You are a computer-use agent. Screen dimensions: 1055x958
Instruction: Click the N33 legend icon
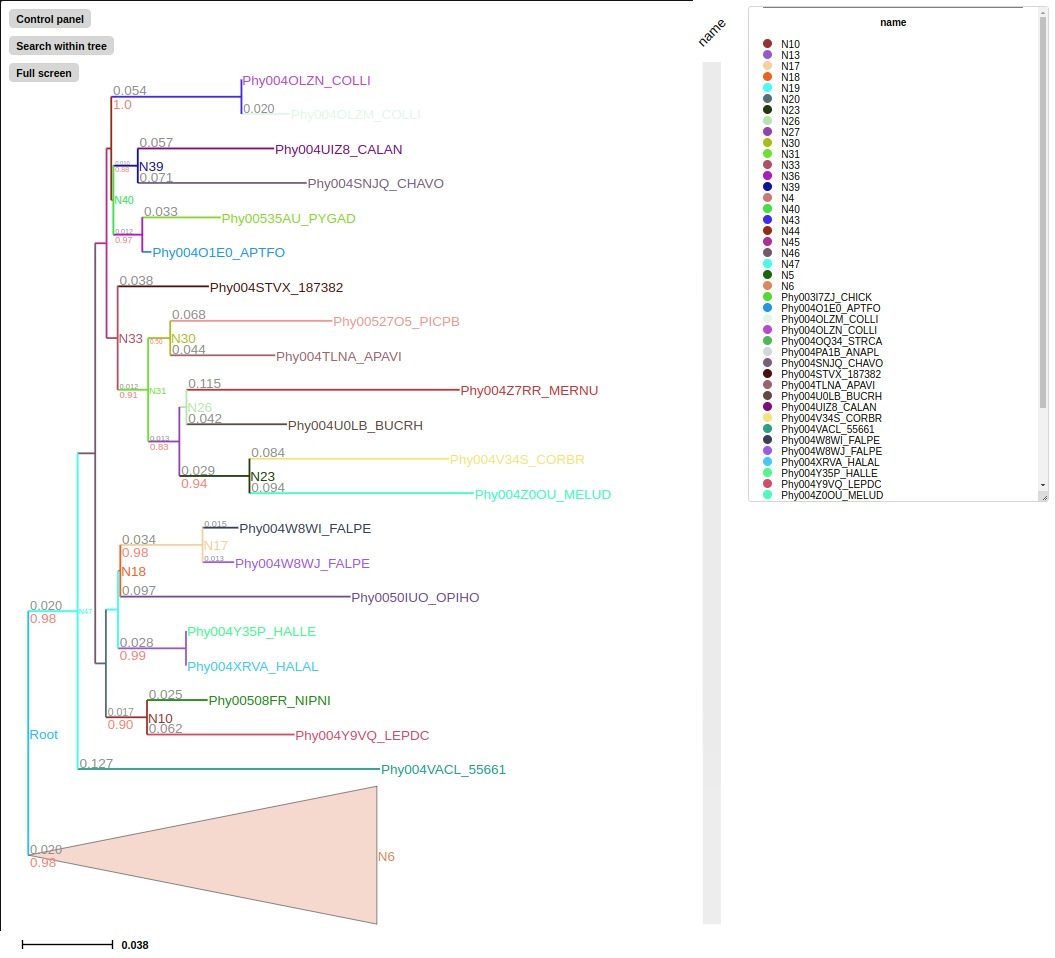pos(766,165)
